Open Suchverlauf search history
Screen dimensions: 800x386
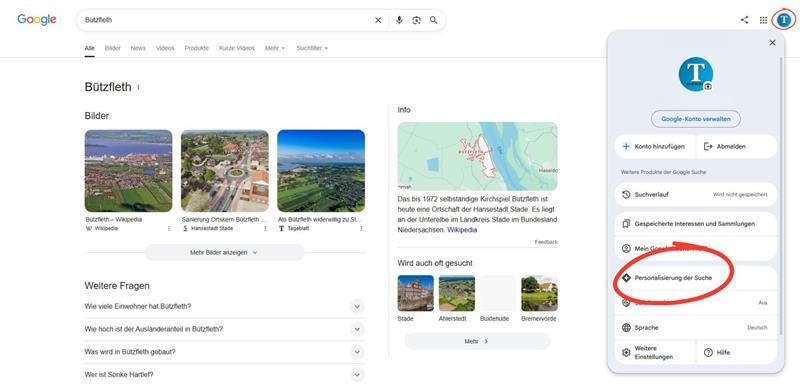(x=695, y=194)
